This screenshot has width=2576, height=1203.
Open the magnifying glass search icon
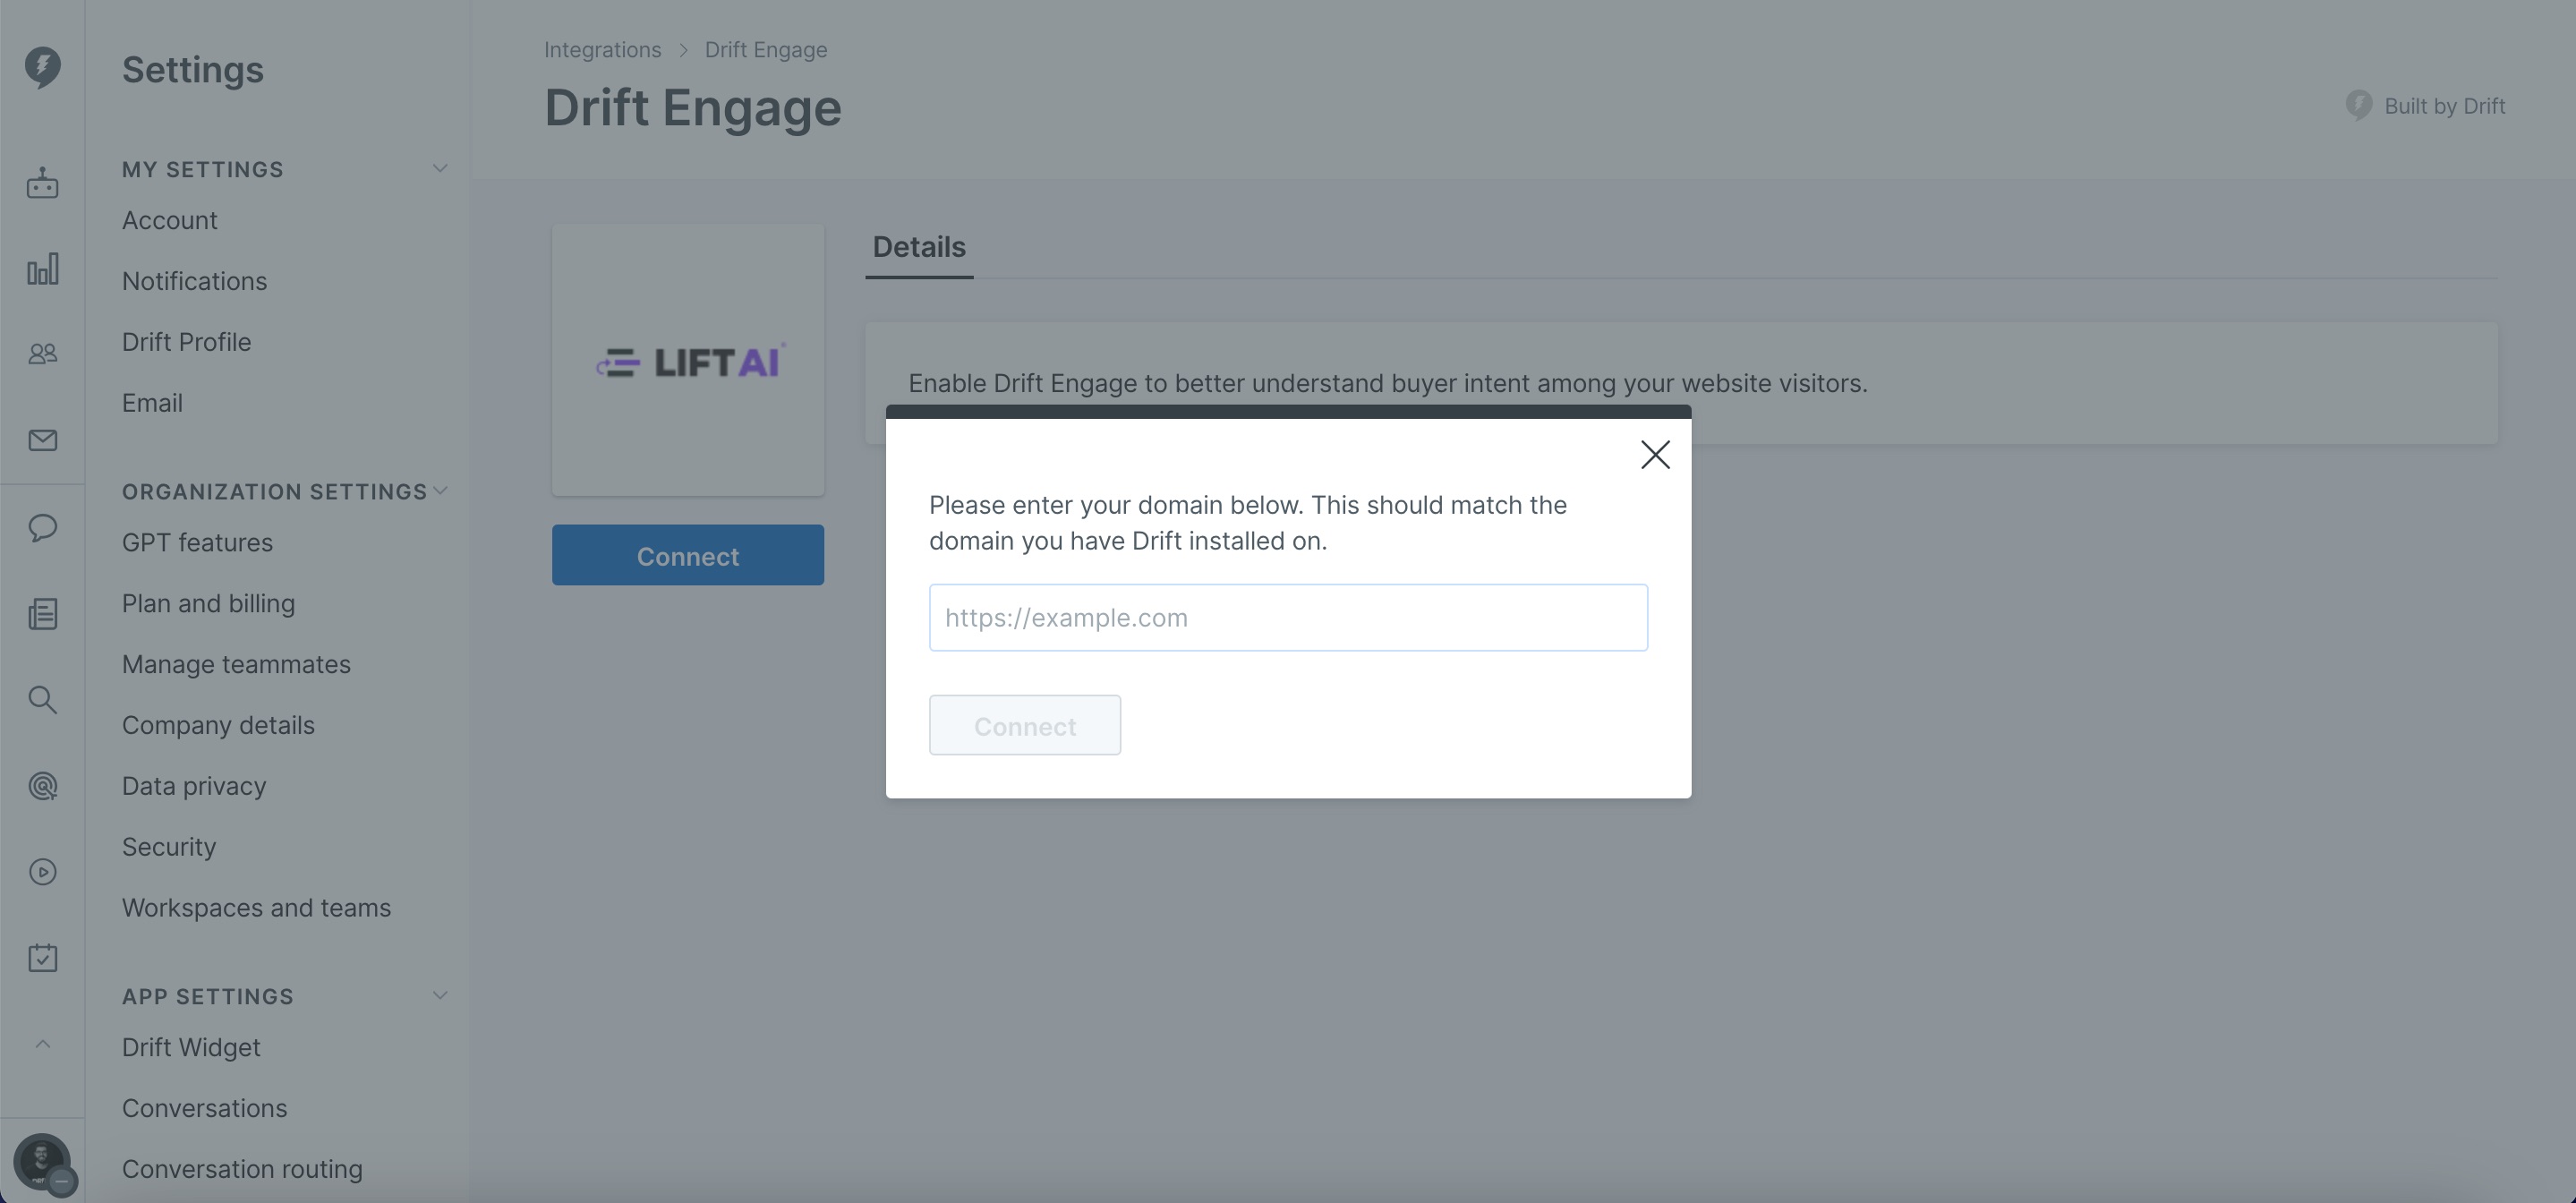(42, 699)
